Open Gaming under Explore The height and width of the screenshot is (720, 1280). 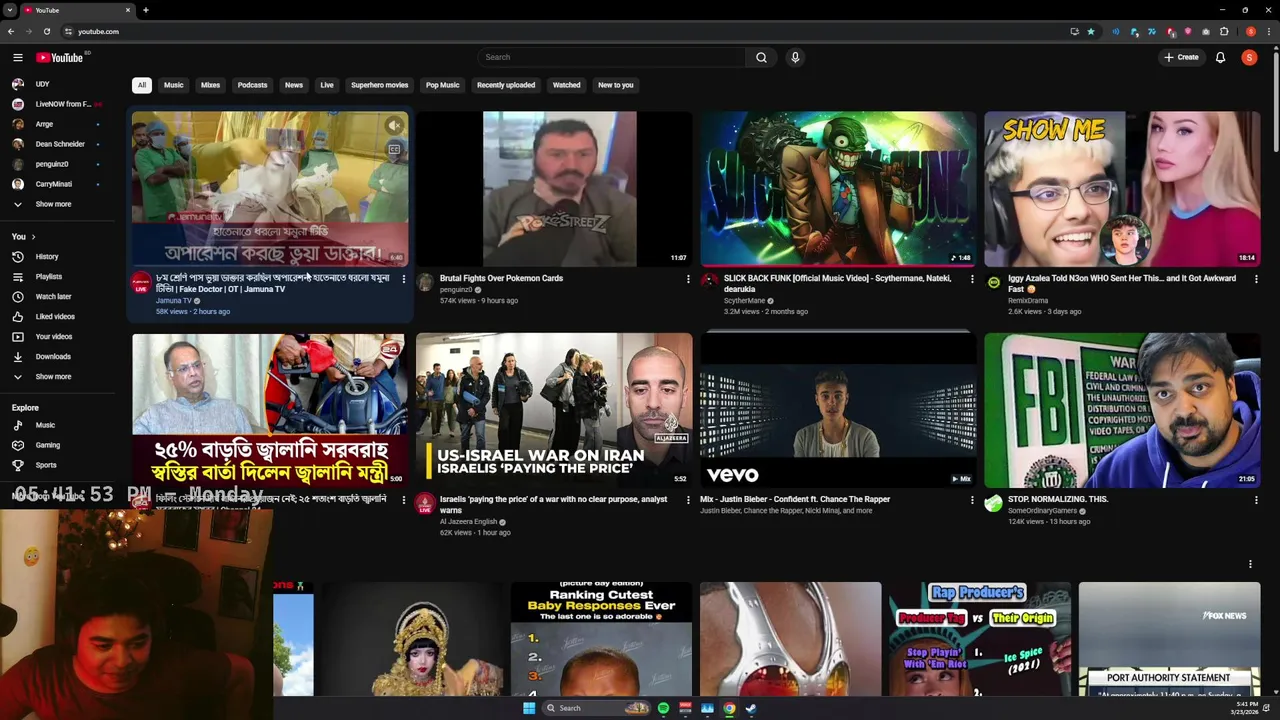48,445
